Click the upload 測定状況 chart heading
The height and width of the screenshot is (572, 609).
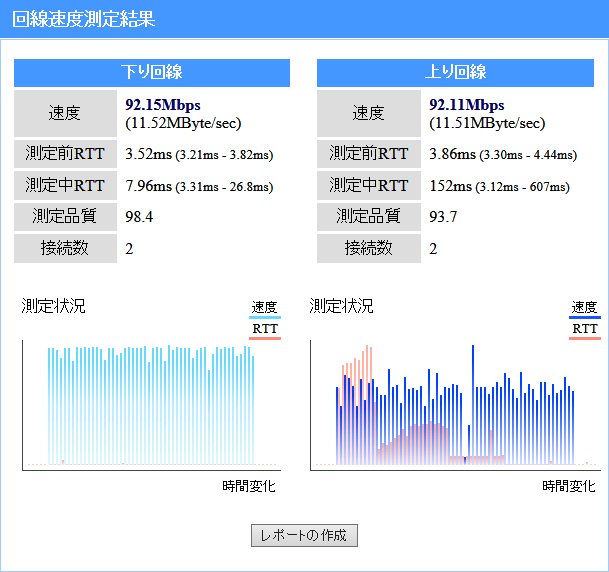[341, 306]
